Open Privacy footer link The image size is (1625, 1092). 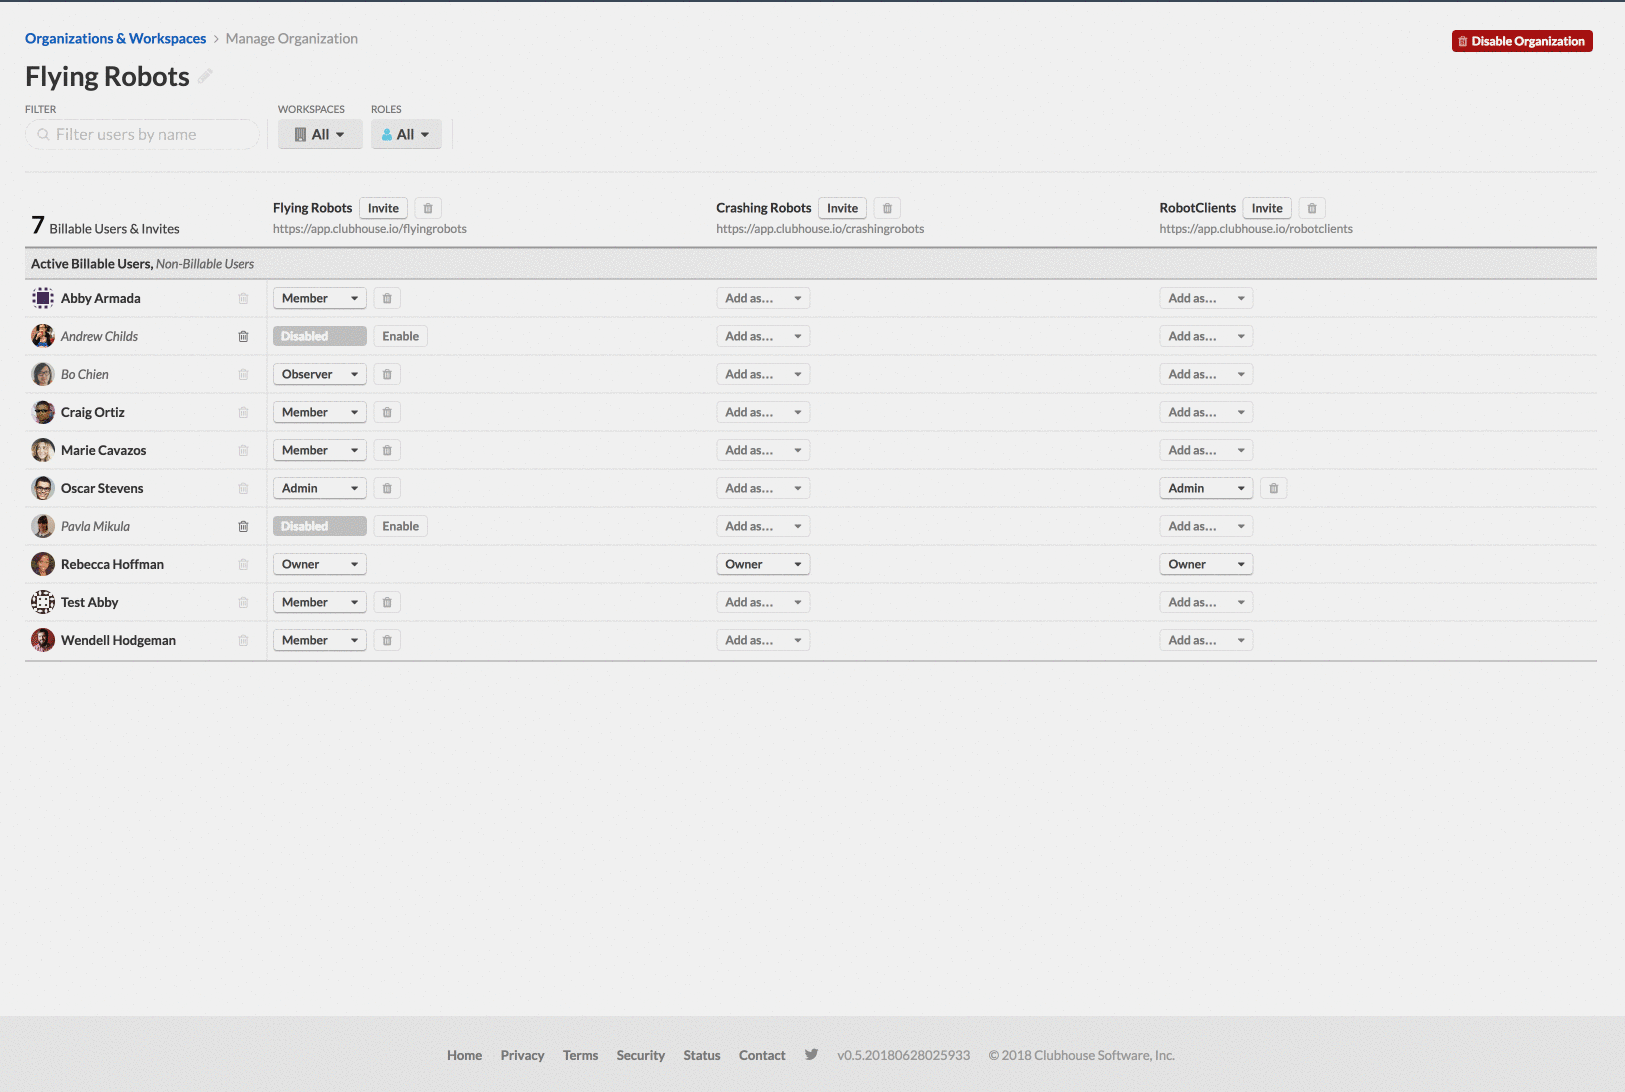tap(522, 1055)
